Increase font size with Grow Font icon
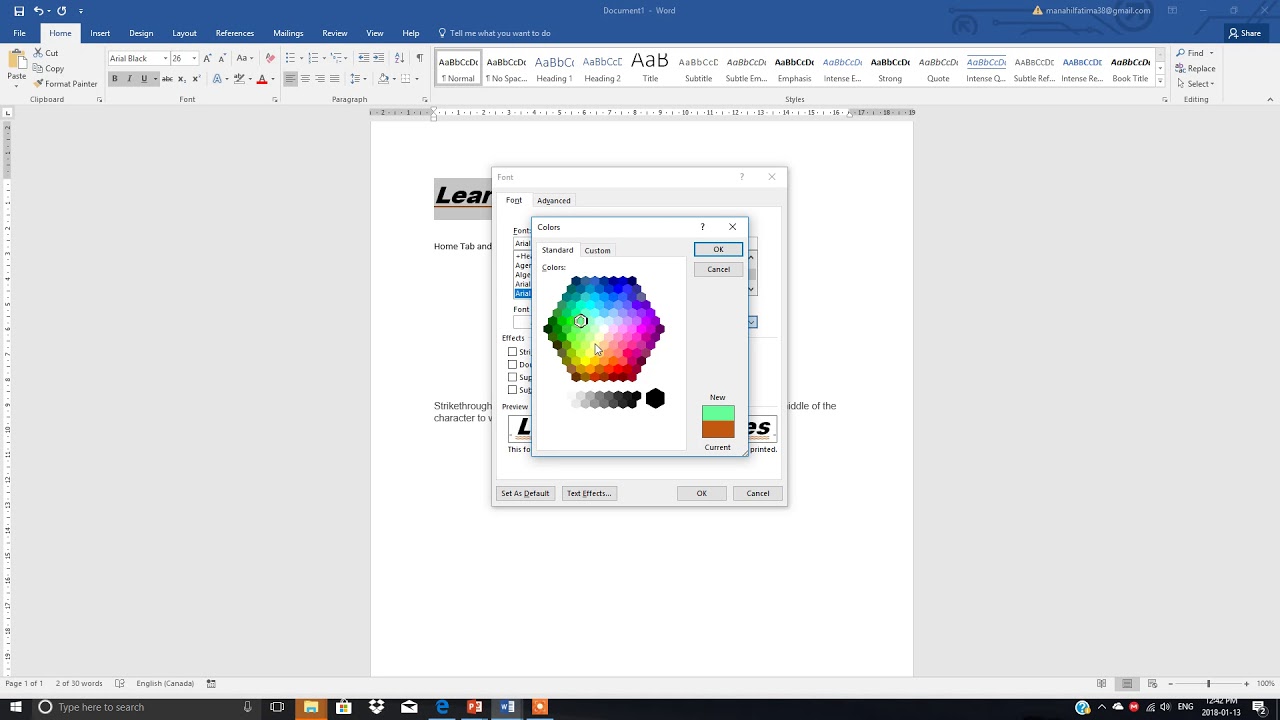 click(x=208, y=58)
